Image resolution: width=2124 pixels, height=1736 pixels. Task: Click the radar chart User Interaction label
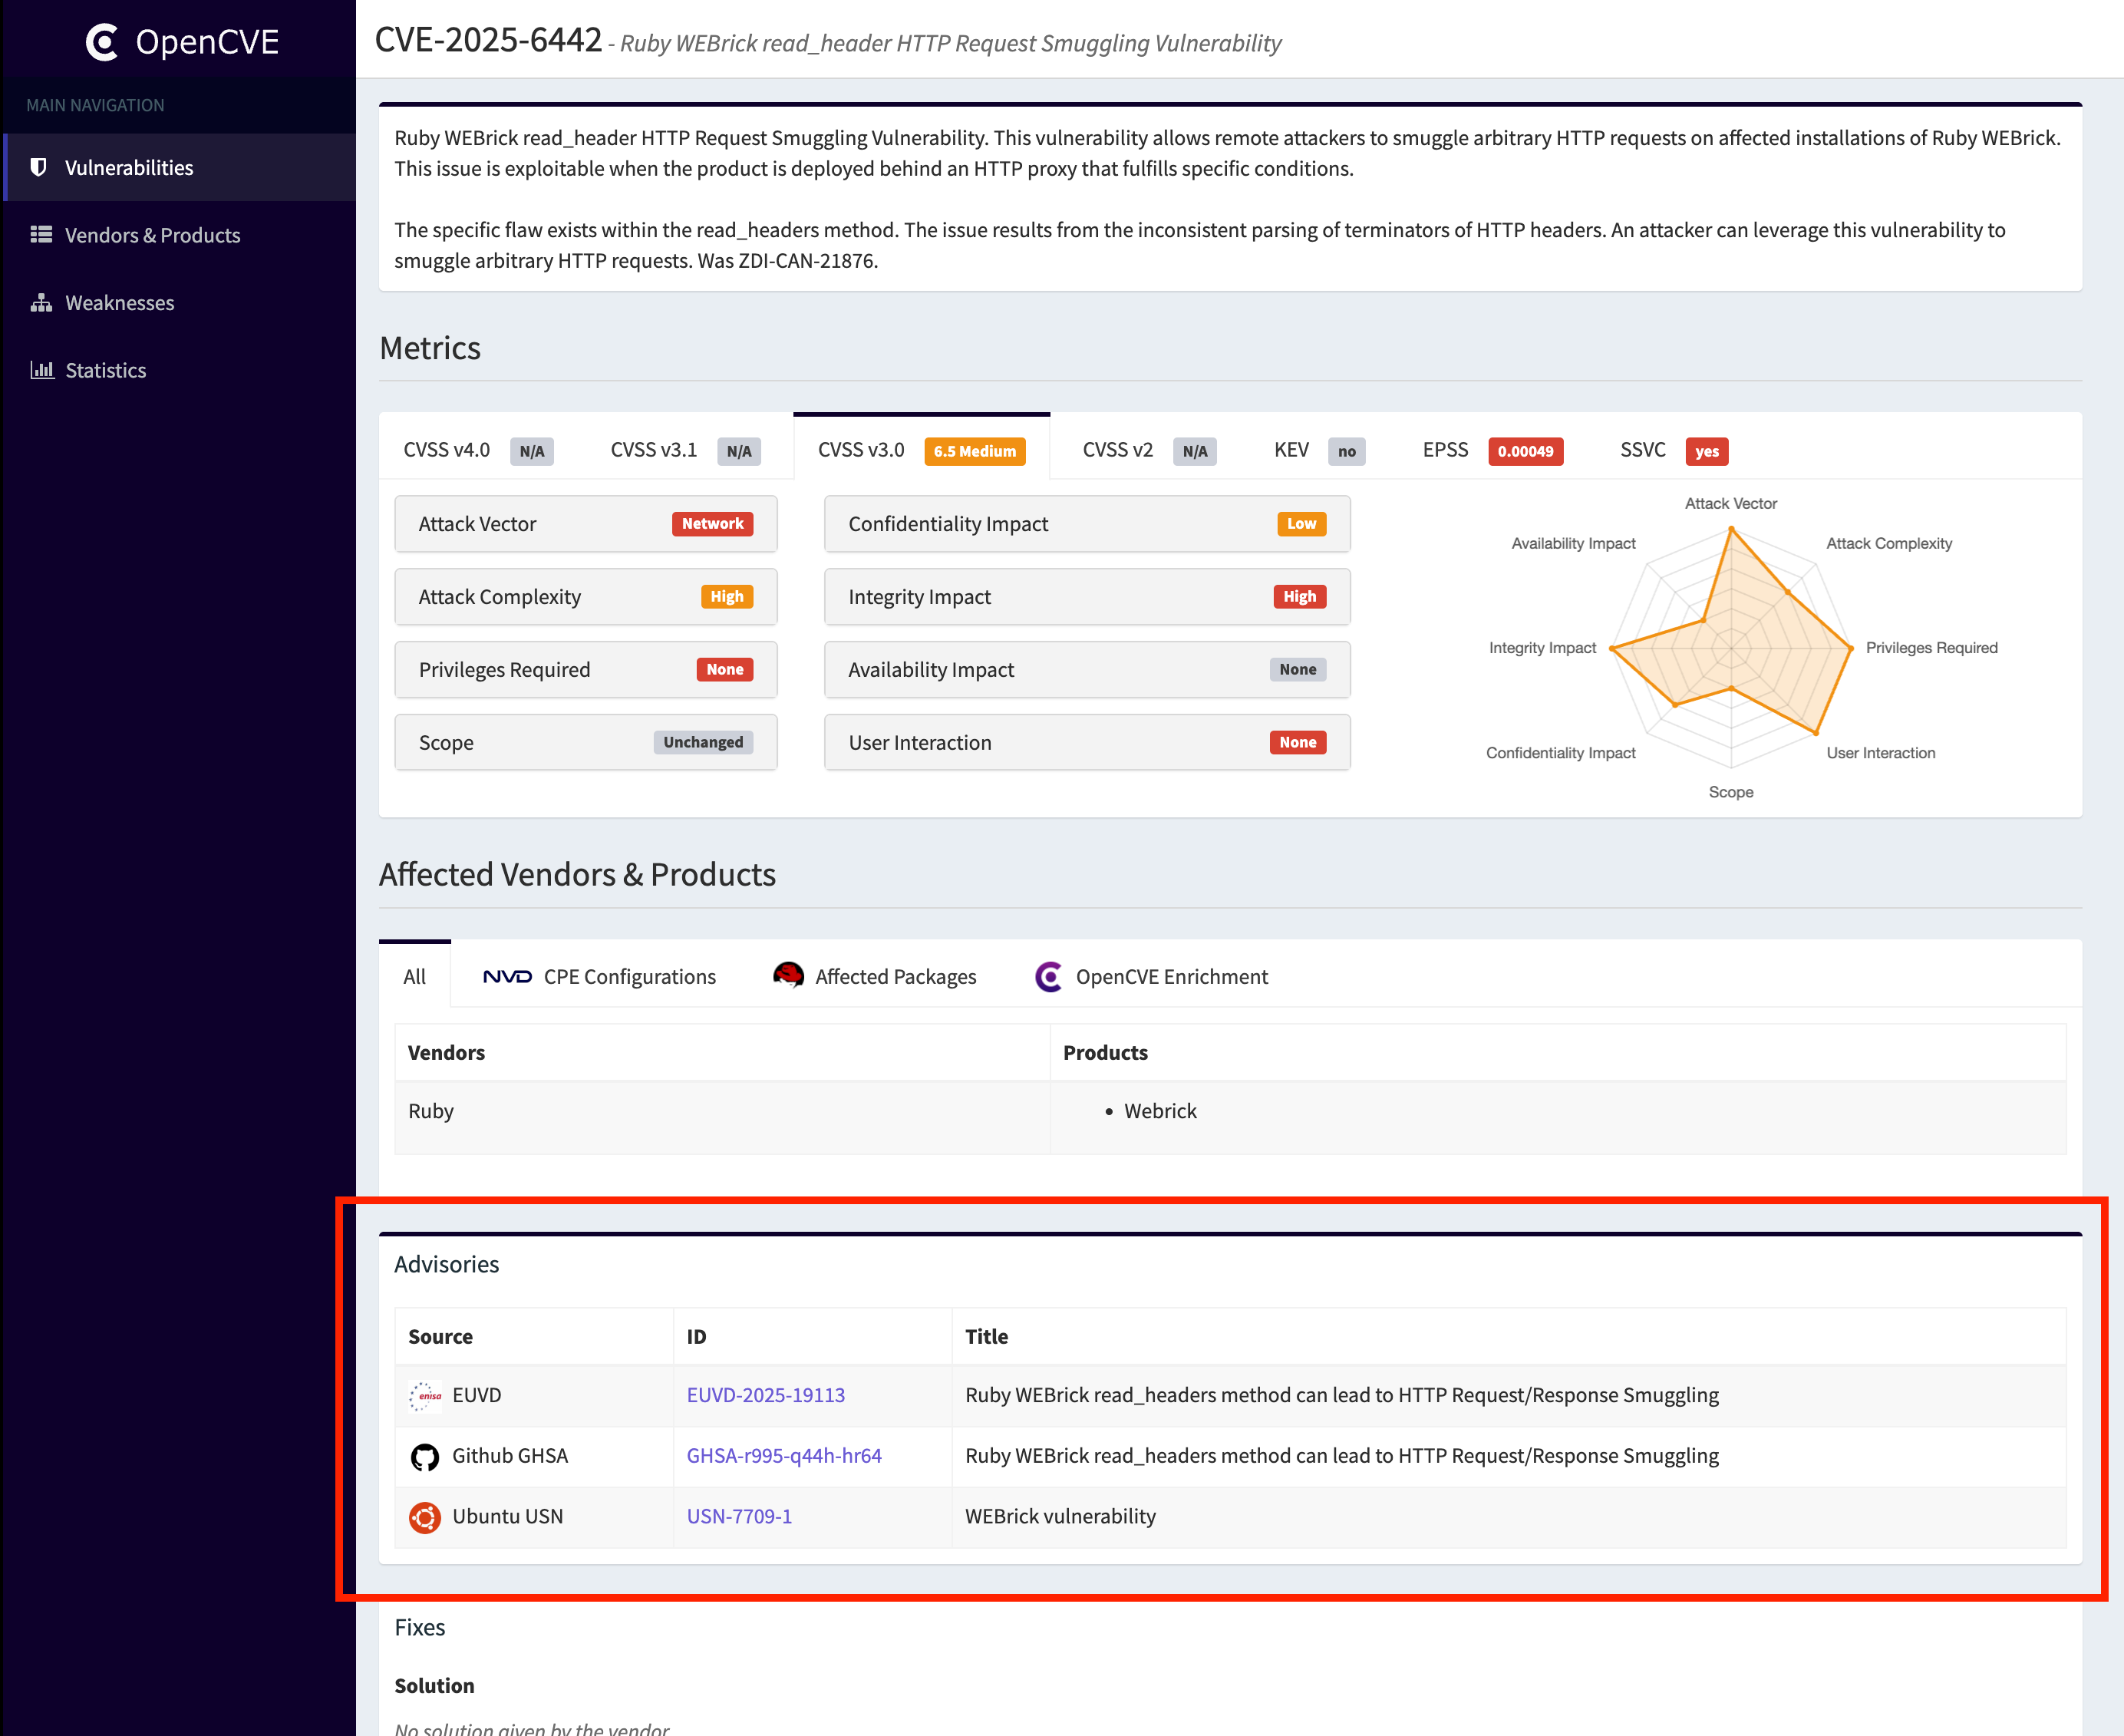point(1880,753)
